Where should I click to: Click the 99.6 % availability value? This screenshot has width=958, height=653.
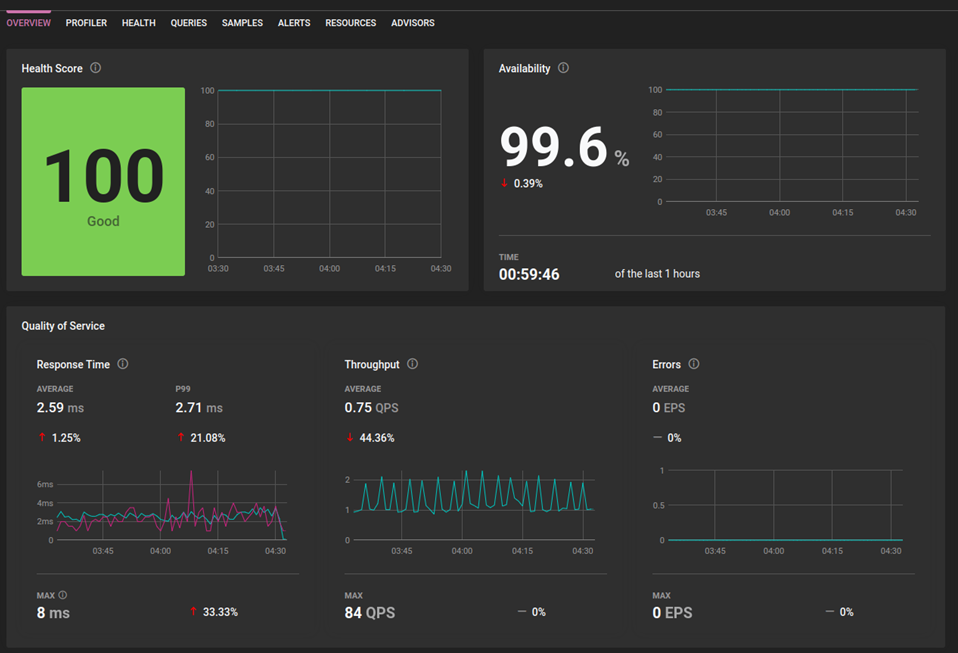(564, 147)
